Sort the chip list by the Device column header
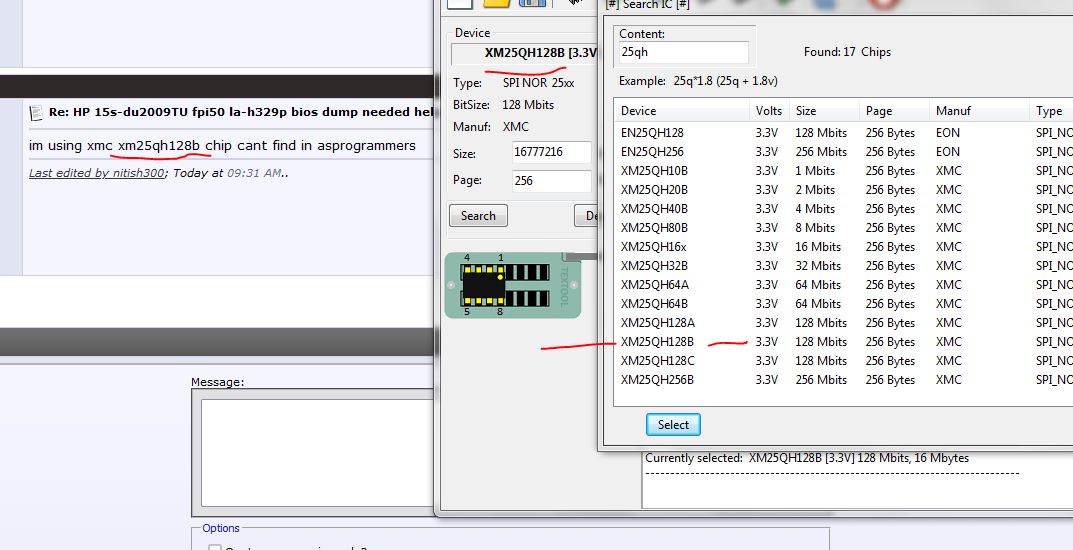Image resolution: width=1073 pixels, height=550 pixels. coord(682,111)
